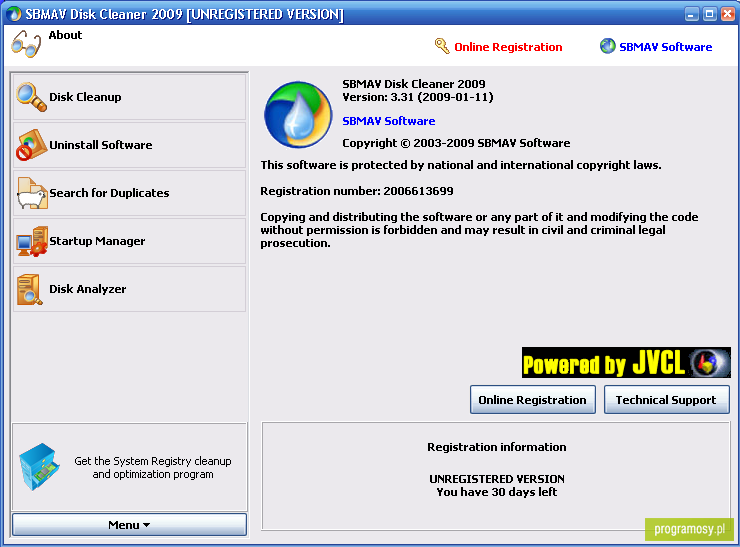This screenshot has width=740, height=547.
Task: Click the globe icon beside SBMAV Software
Action: point(607,46)
